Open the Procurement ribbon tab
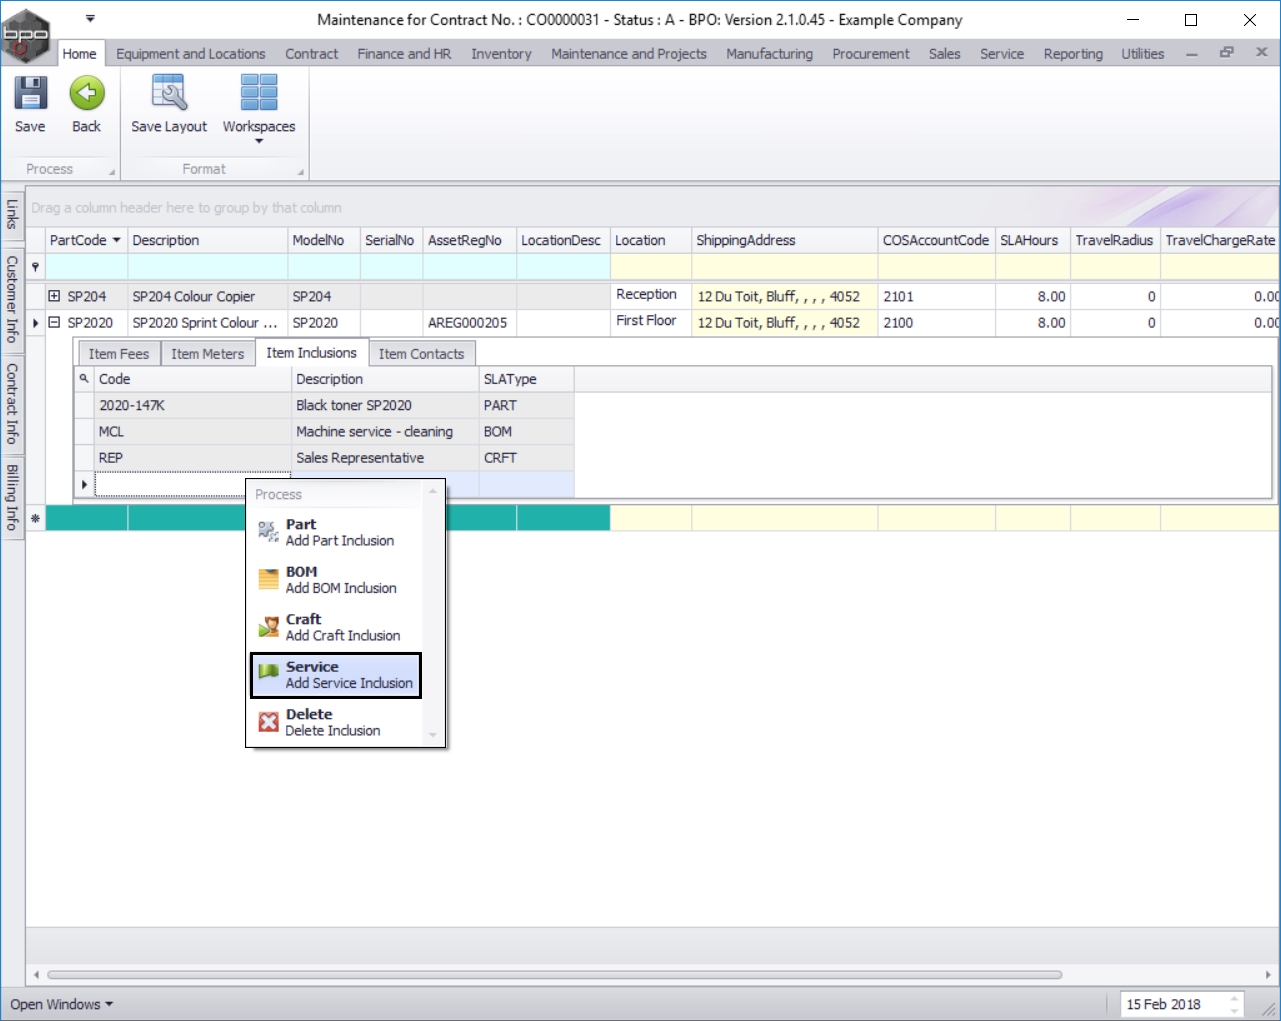This screenshot has height=1021, width=1281. click(871, 54)
